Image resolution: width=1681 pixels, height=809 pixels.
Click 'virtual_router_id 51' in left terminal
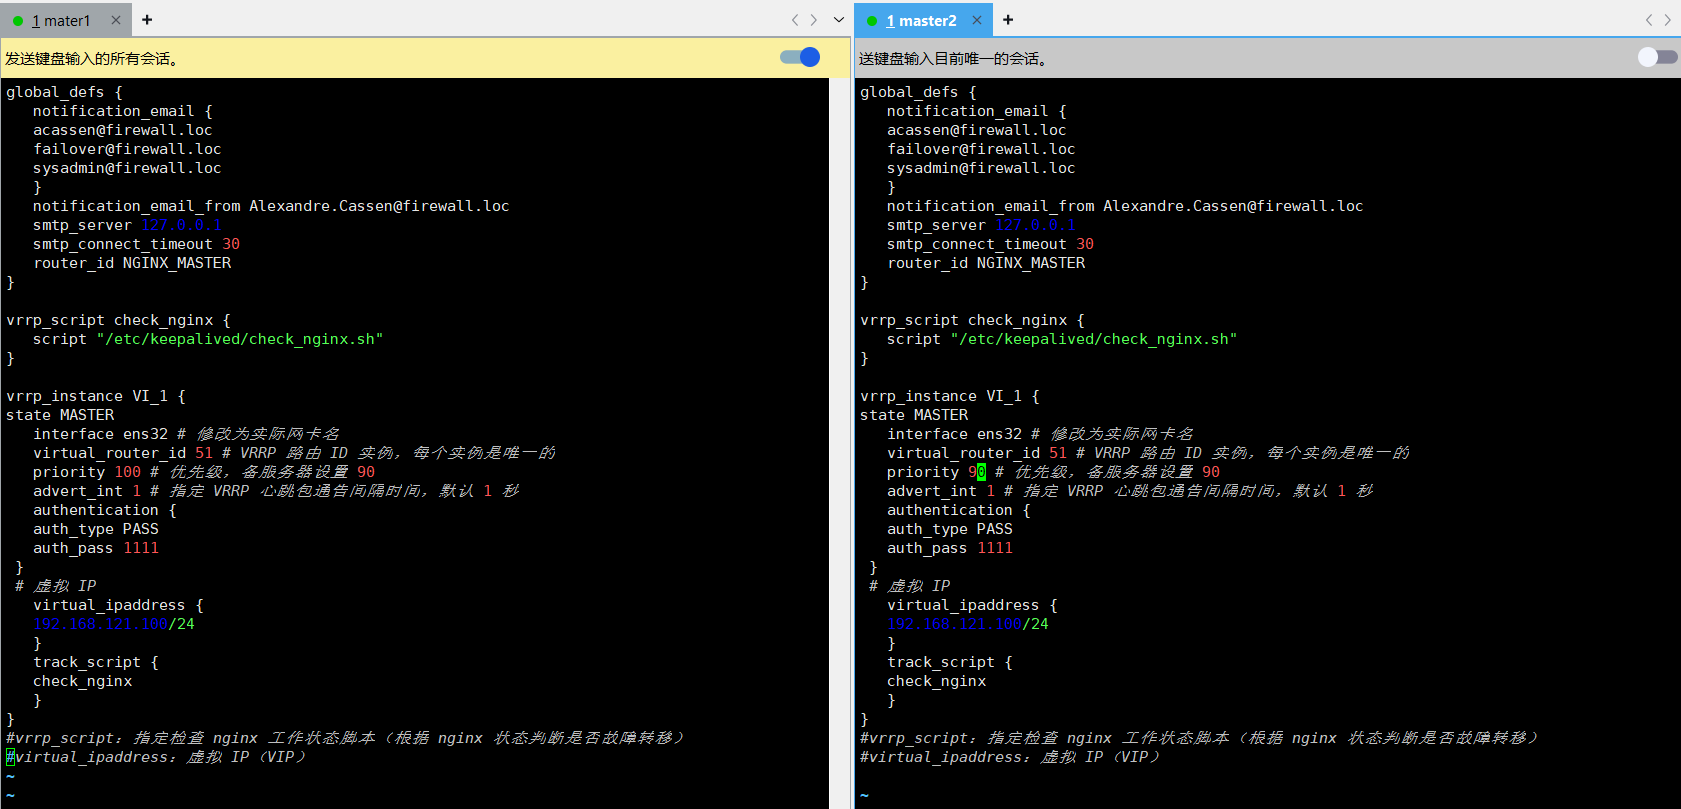tap(123, 453)
